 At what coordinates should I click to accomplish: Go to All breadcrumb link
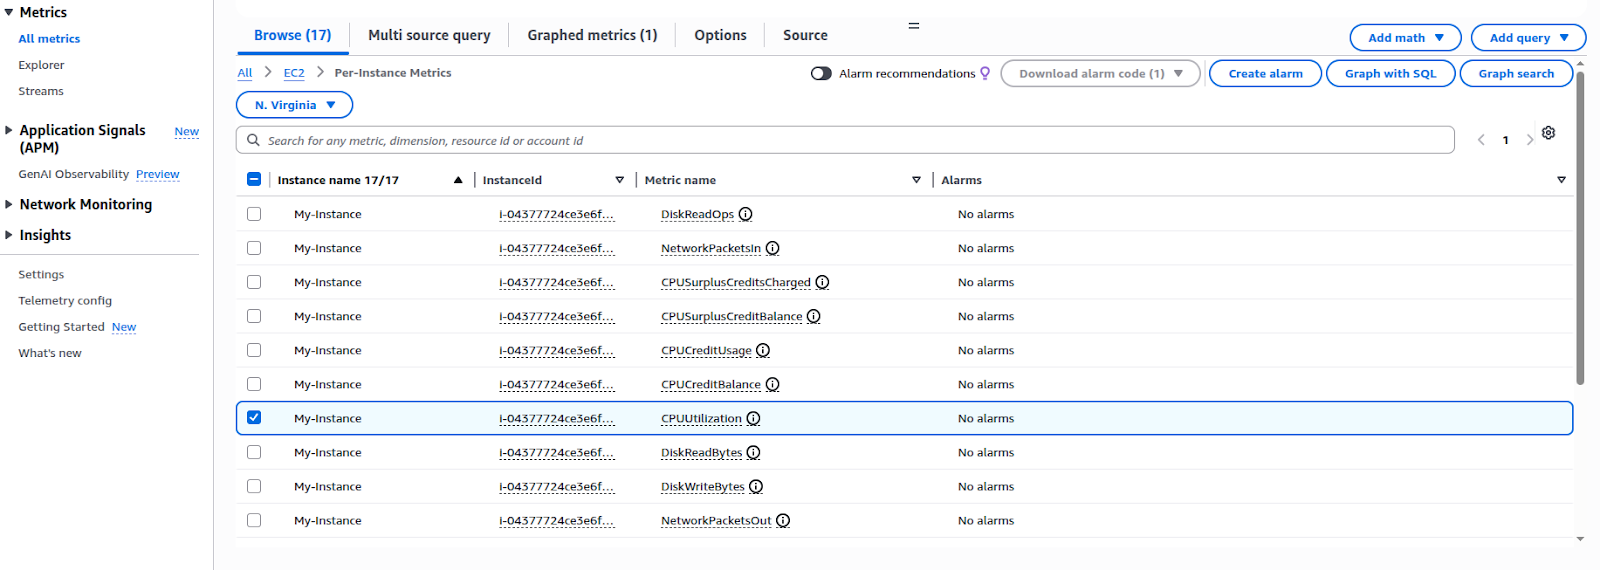[x=245, y=73]
